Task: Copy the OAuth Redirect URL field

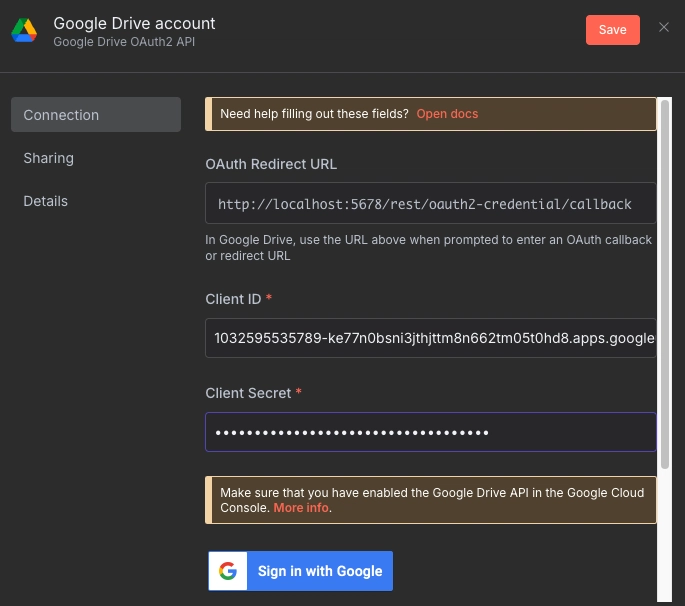Action: (430, 204)
